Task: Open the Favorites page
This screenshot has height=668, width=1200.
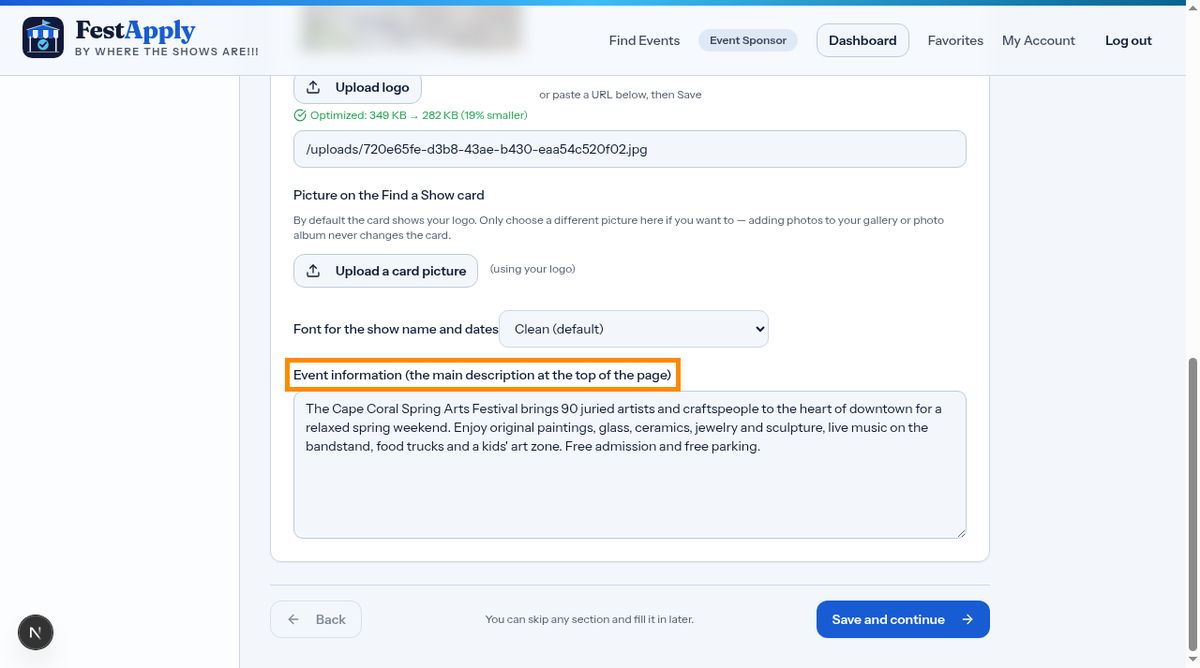Action: pyautogui.click(x=955, y=40)
